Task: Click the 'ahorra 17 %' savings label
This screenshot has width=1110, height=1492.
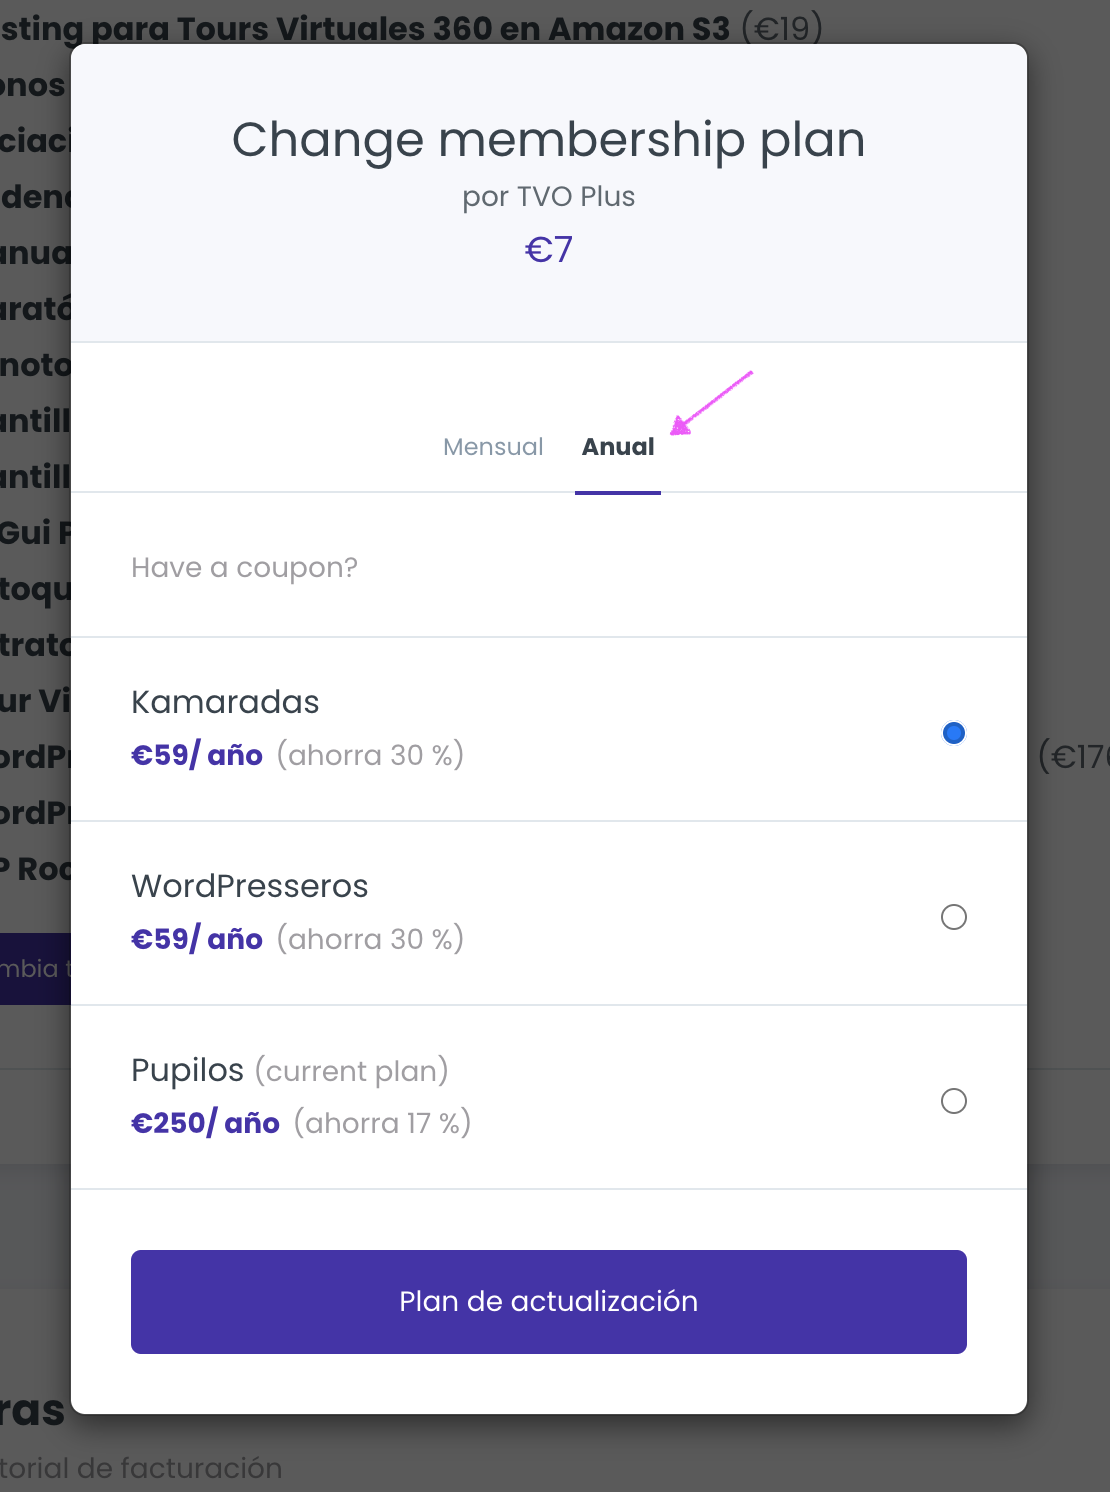Action: [x=382, y=1123]
